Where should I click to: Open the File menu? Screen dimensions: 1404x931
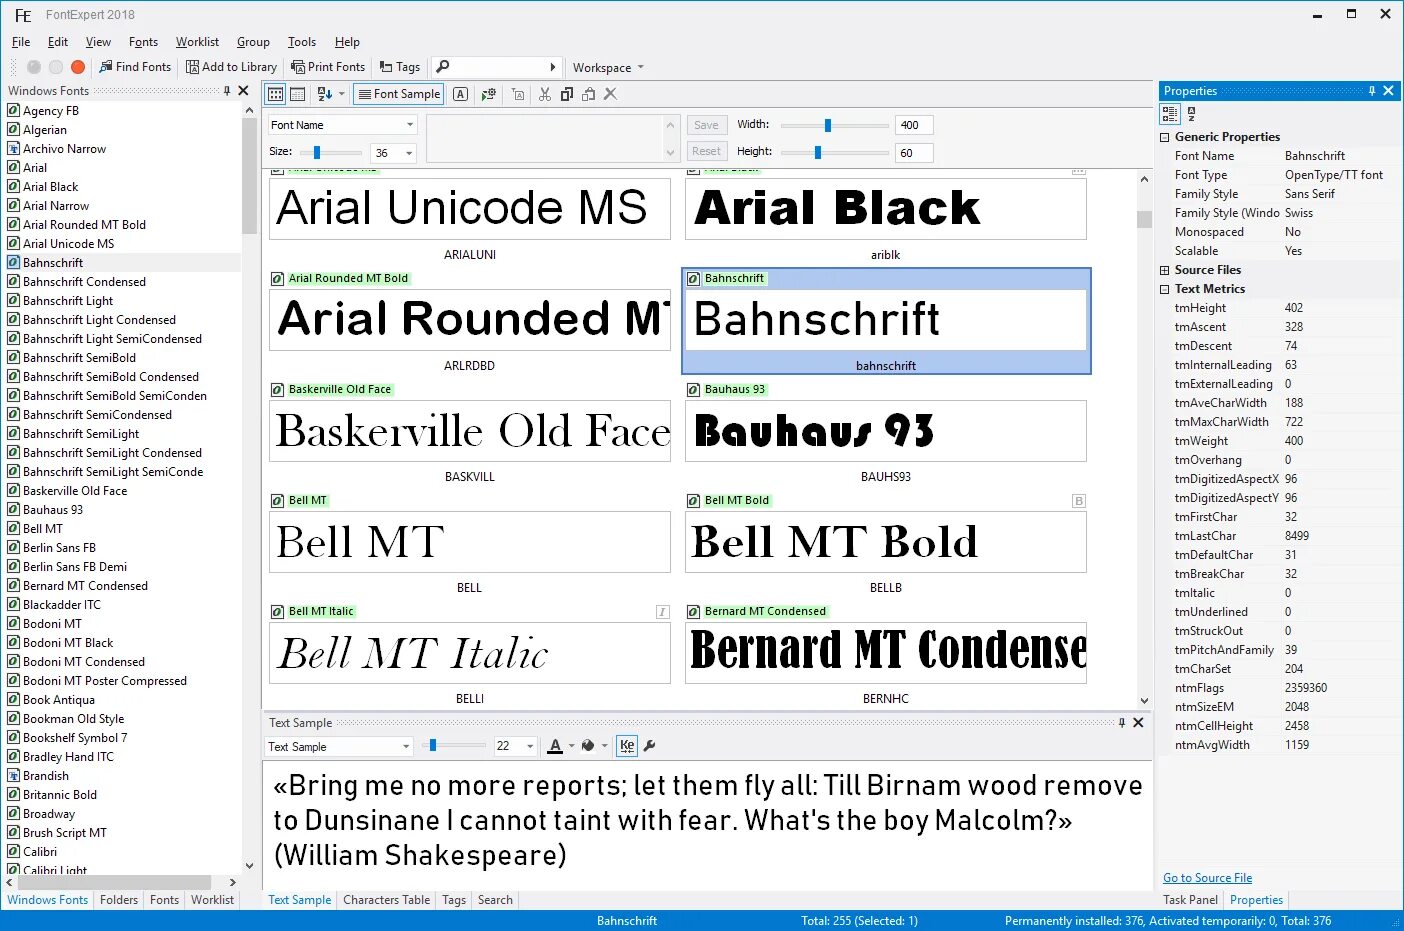pos(21,42)
